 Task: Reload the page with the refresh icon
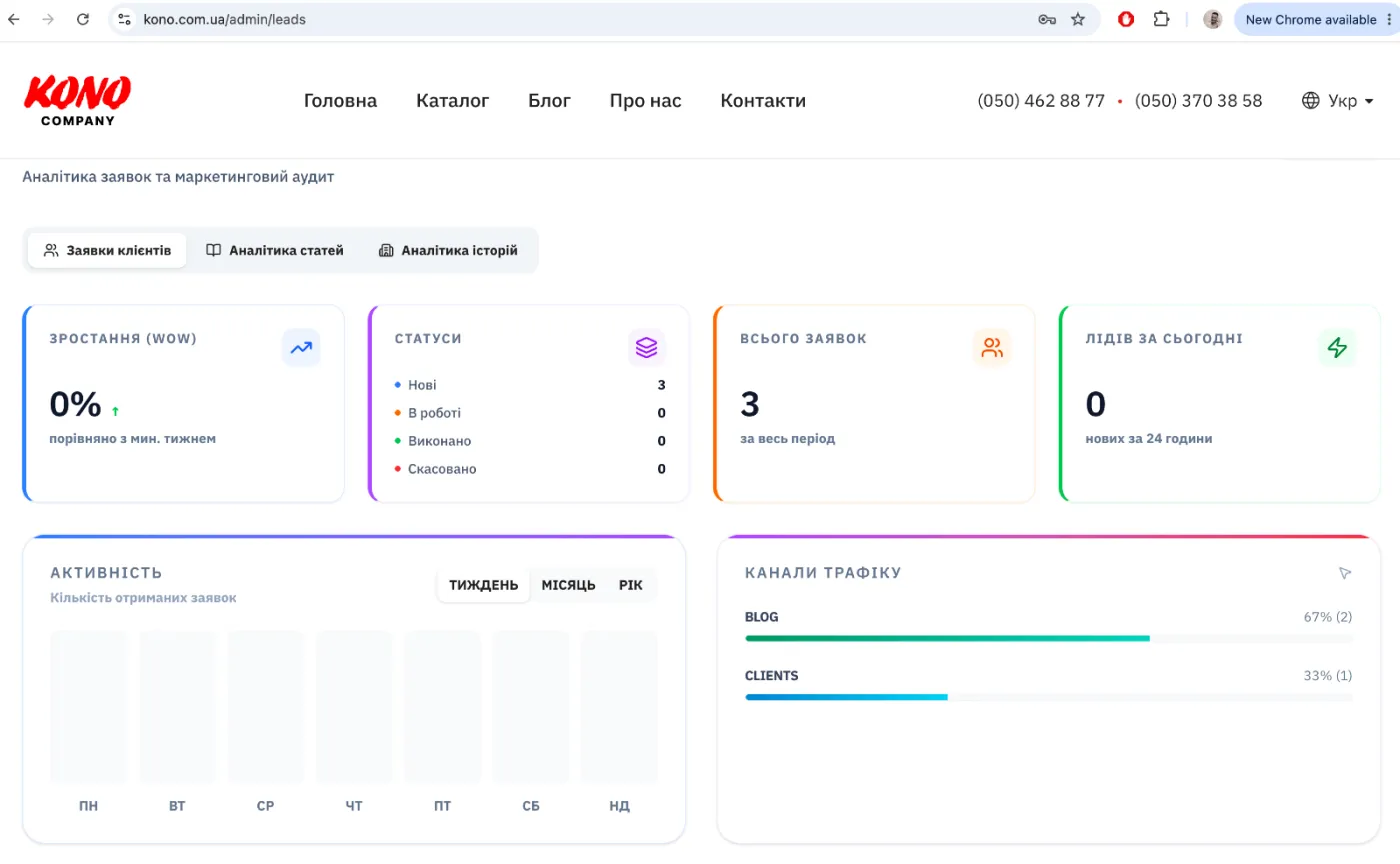[83, 19]
